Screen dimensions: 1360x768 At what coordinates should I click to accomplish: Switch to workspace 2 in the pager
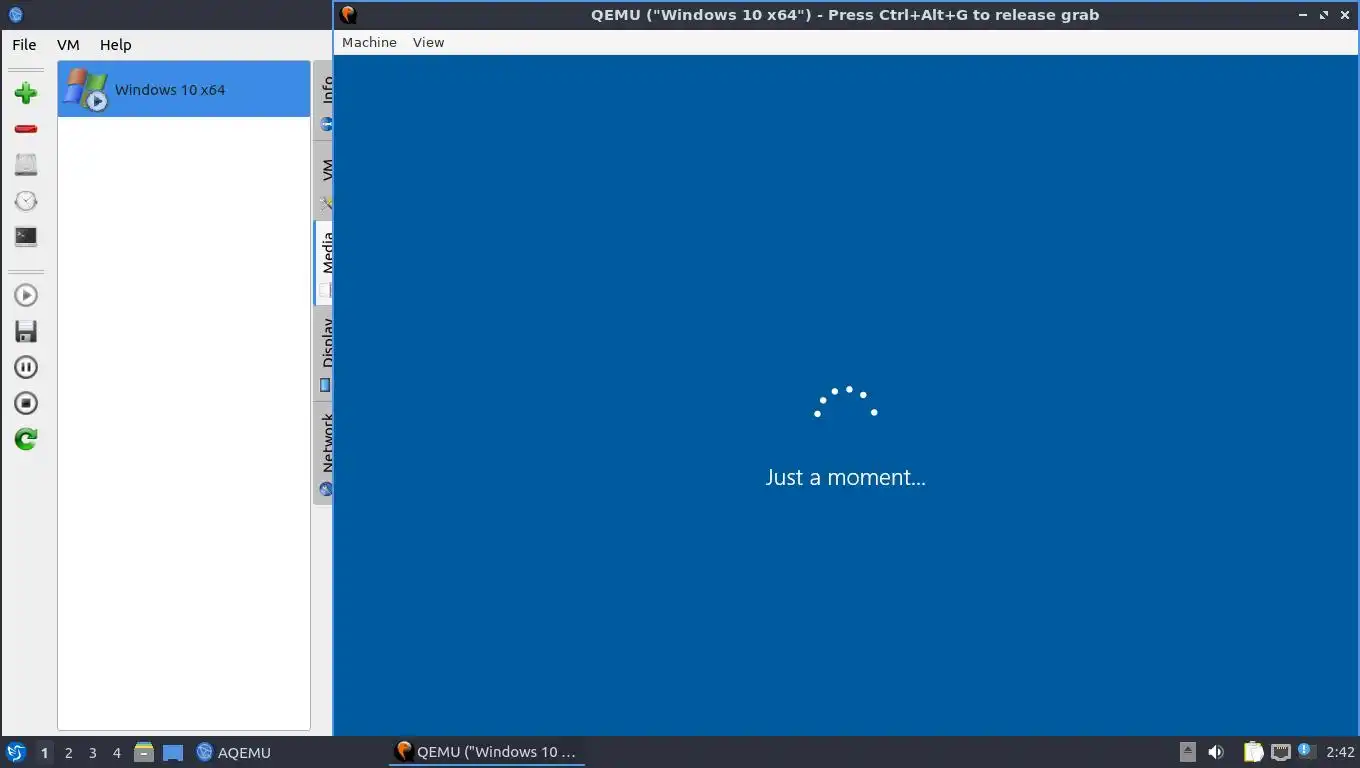tap(68, 753)
